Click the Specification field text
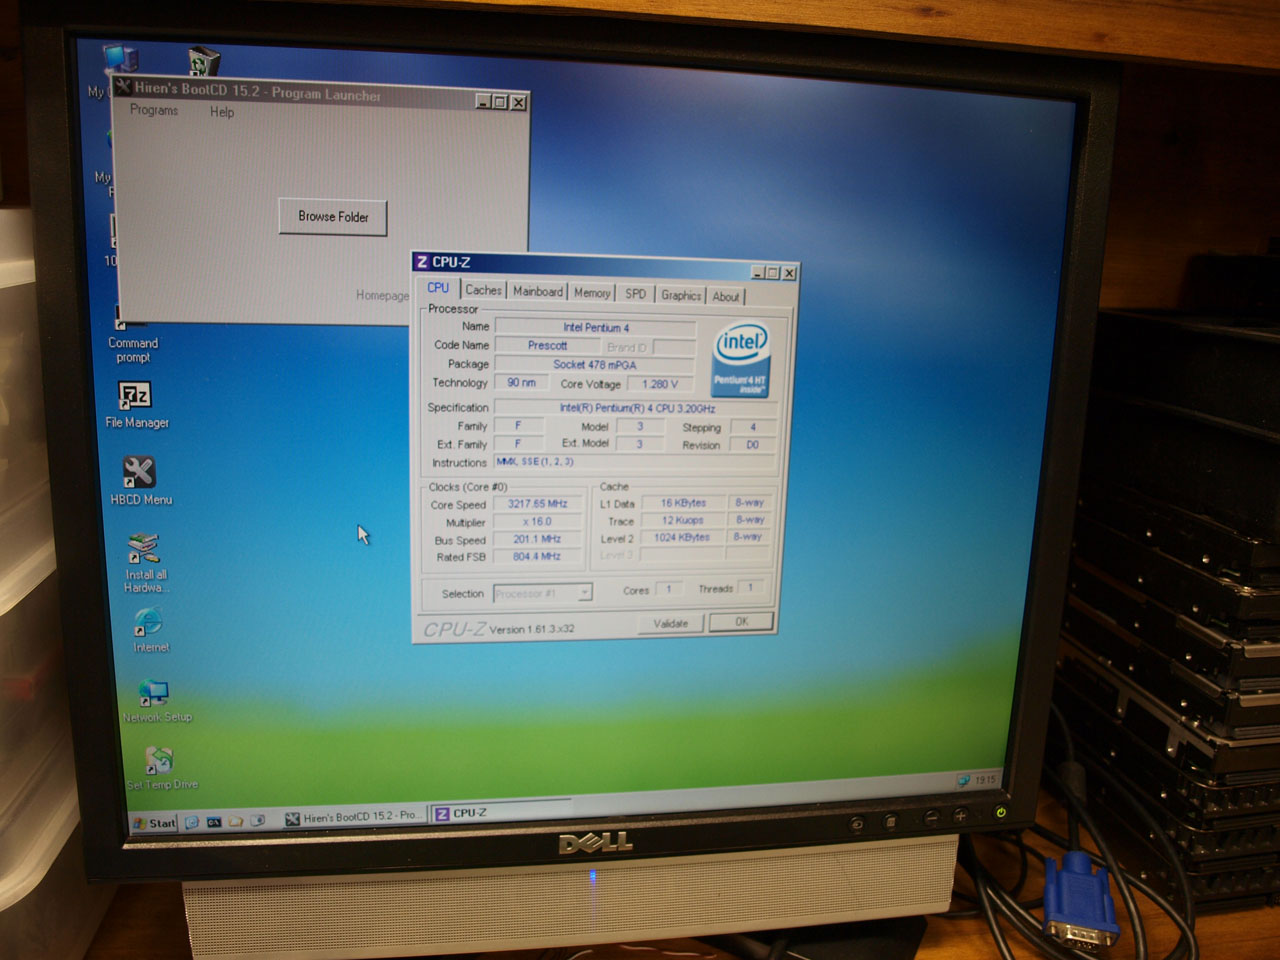The image size is (1280, 960). [636, 408]
